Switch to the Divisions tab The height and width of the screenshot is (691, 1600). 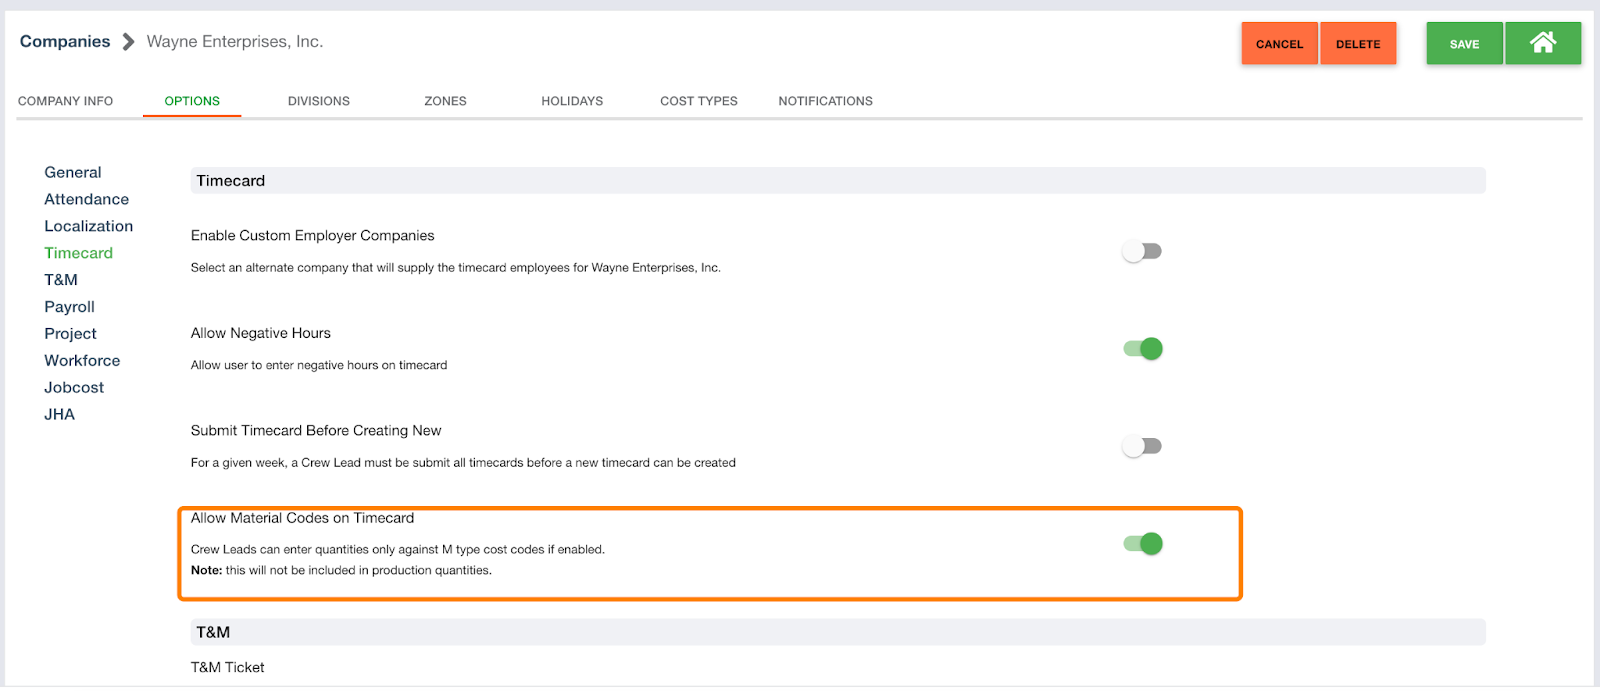pos(319,101)
